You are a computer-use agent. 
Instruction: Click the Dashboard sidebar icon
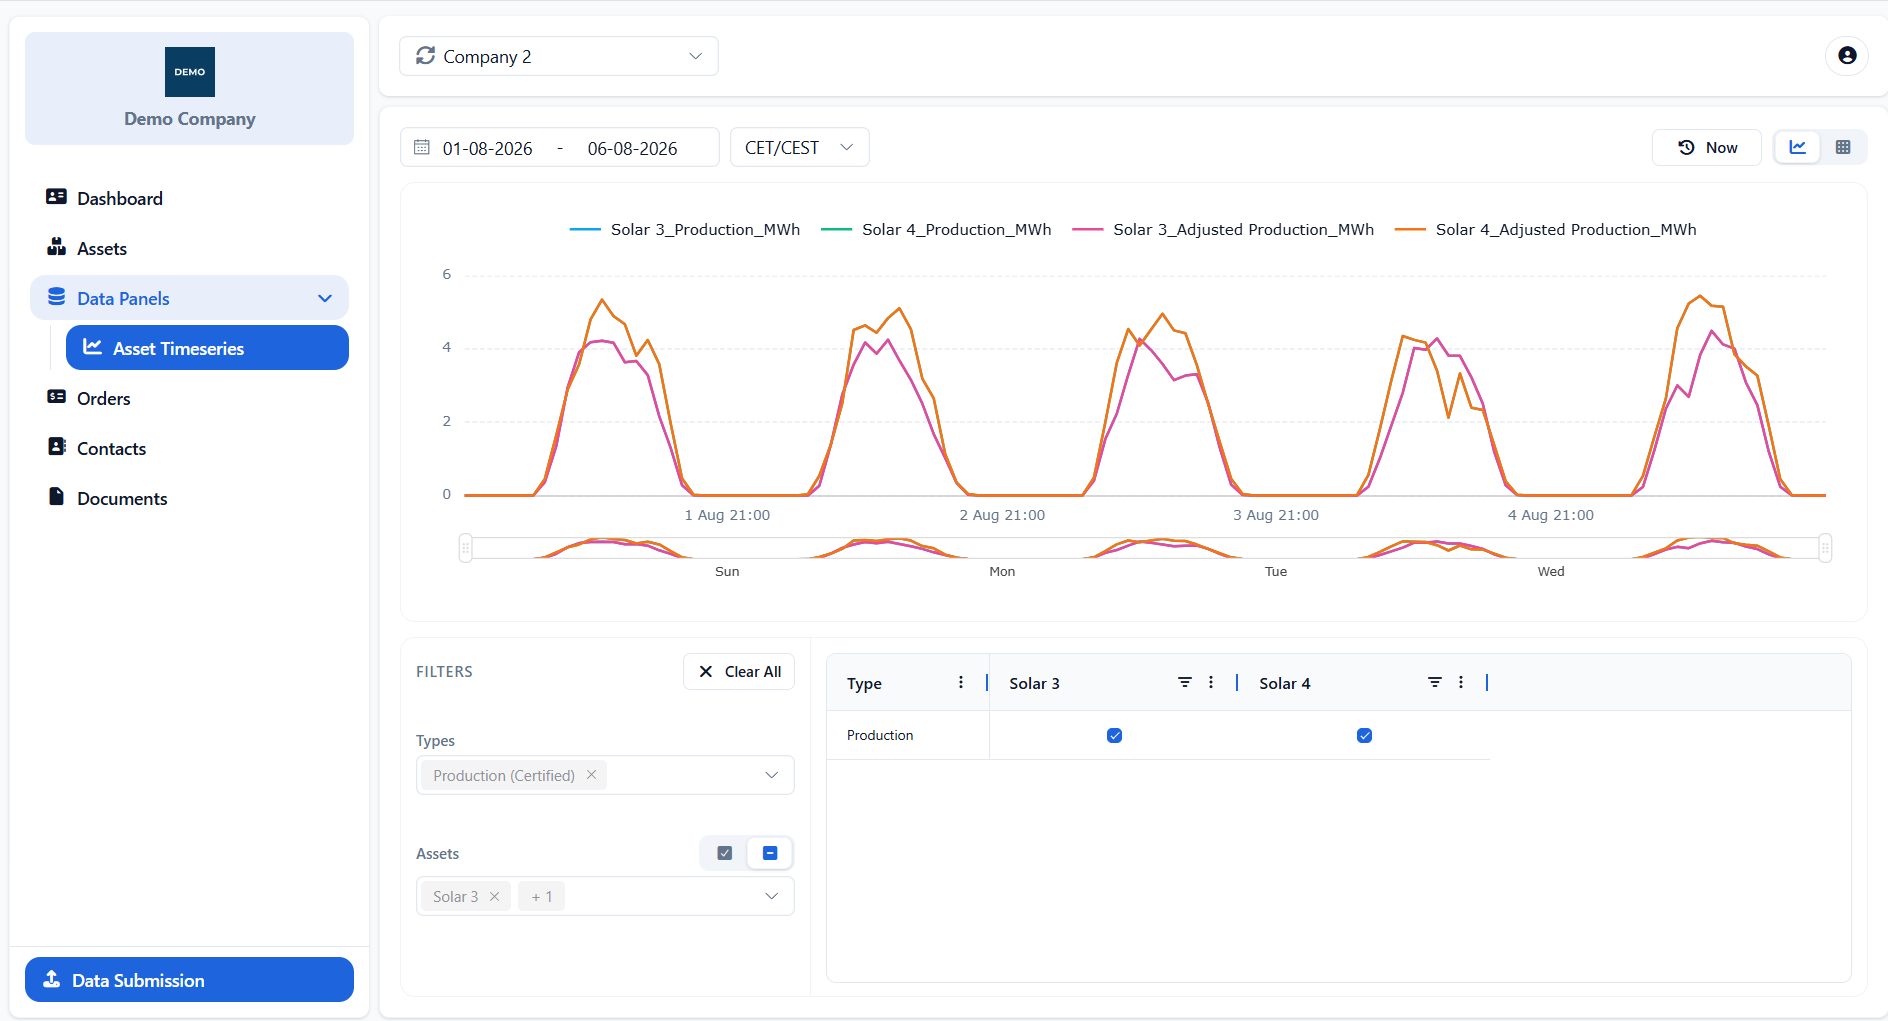[x=56, y=197]
